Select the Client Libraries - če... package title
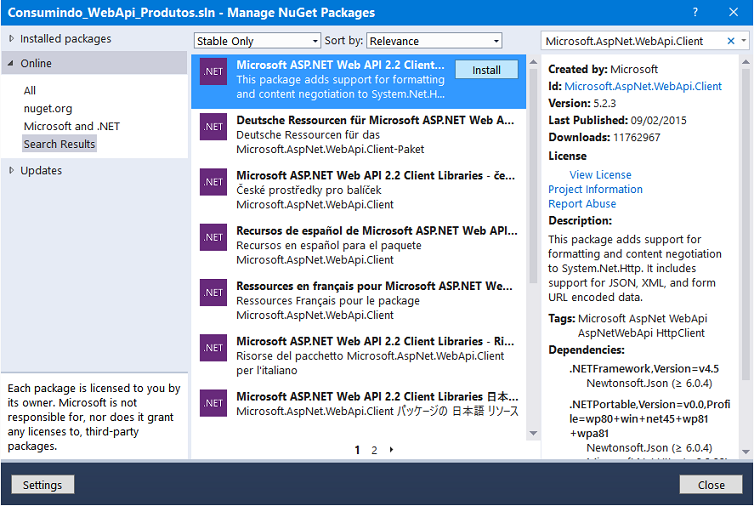Image resolution: width=754 pixels, height=506 pixels. pos(375,175)
